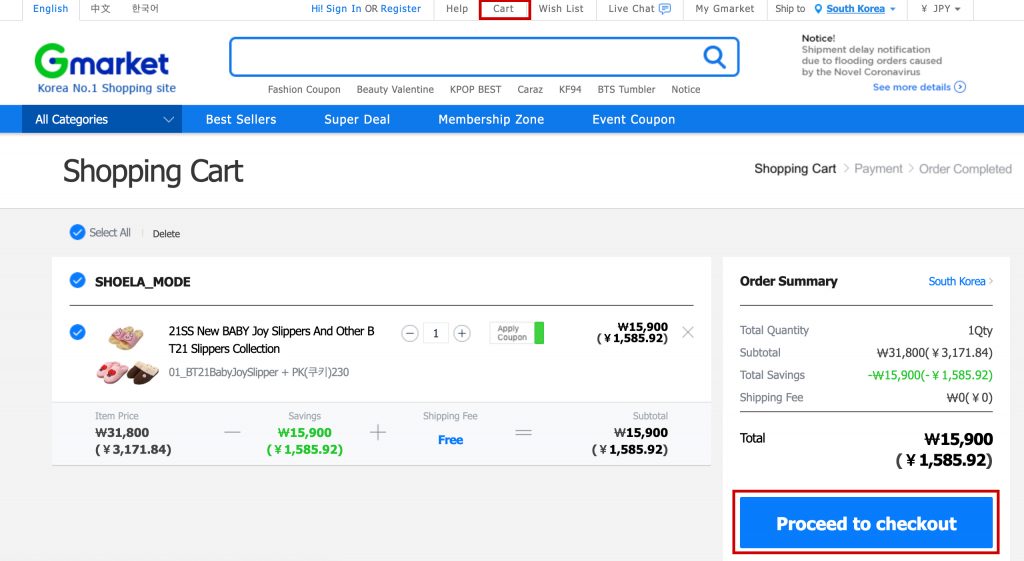Click the BTS Tumbler keyword
The height and width of the screenshot is (561, 1024).
coord(626,89)
